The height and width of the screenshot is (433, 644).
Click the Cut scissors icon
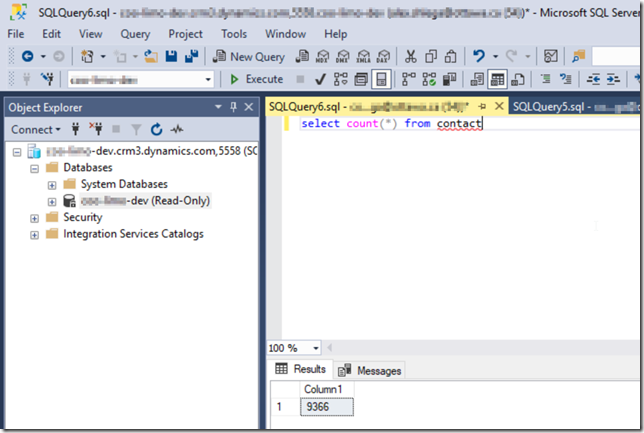(x=410, y=56)
